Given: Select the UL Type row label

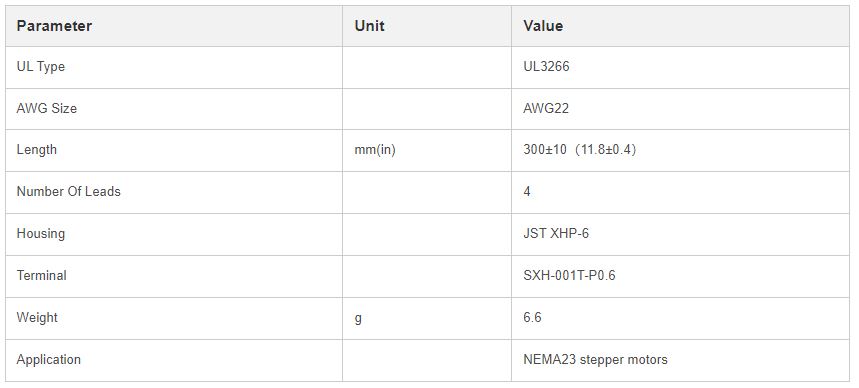Looking at the screenshot, I should [x=41, y=67].
